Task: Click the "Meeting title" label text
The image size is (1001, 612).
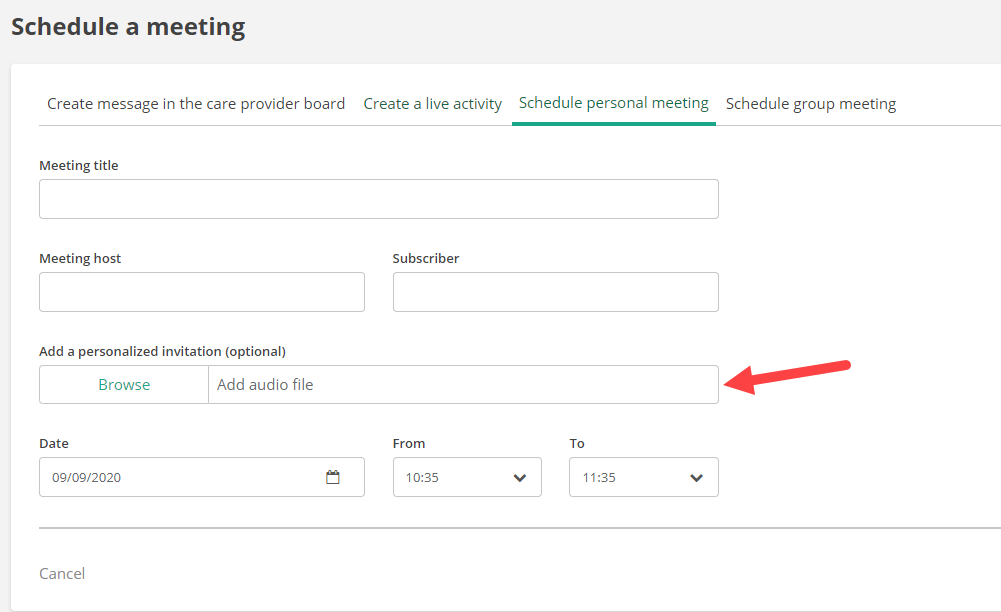Action: point(79,166)
